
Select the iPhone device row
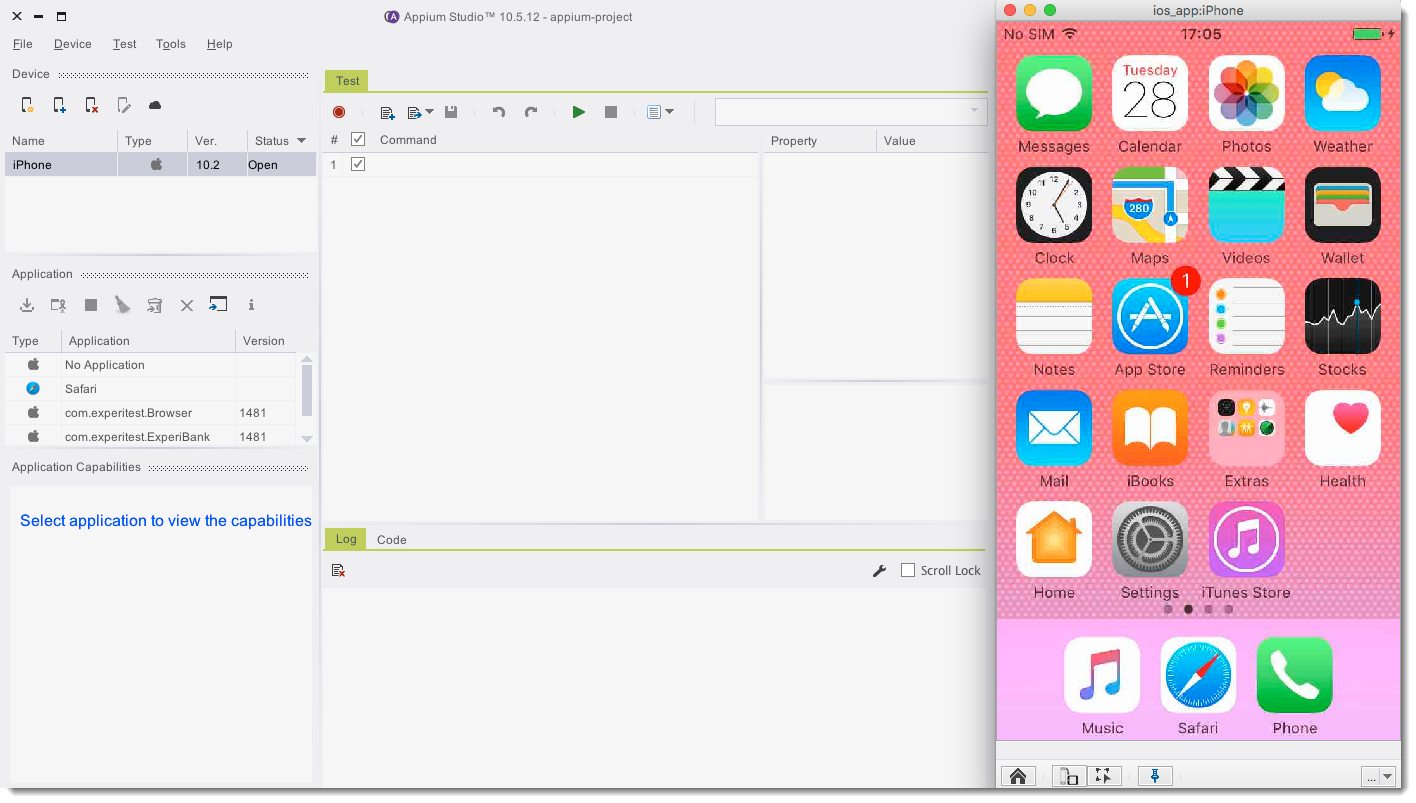[160, 165]
